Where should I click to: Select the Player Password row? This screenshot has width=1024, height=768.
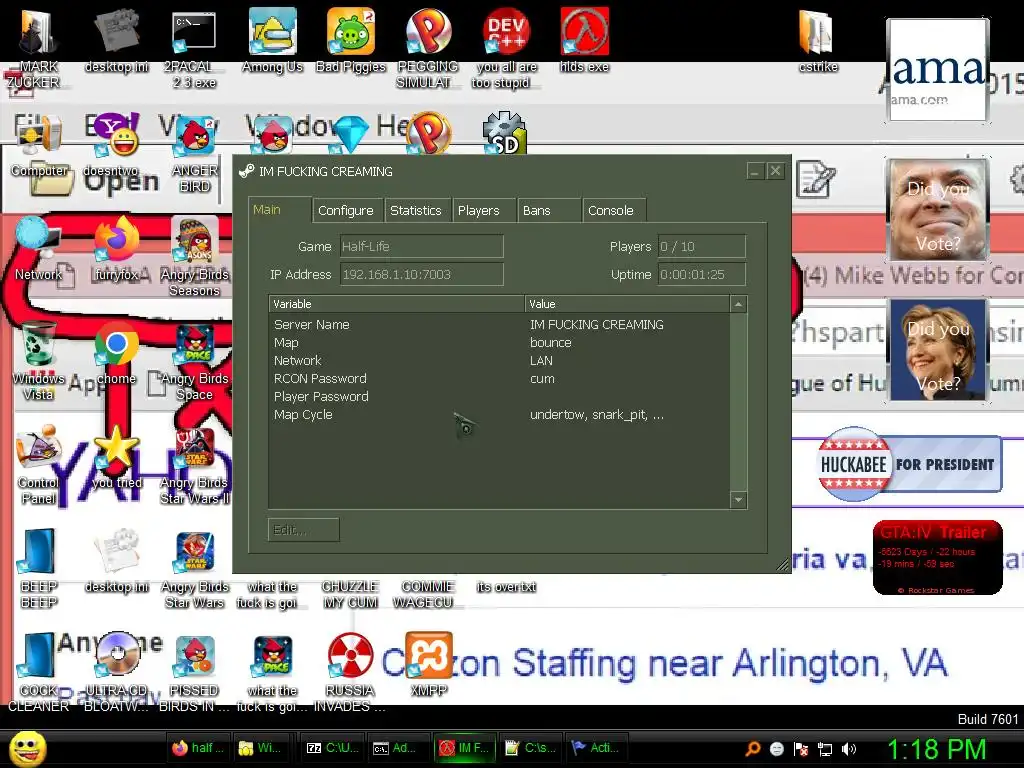pos(500,396)
